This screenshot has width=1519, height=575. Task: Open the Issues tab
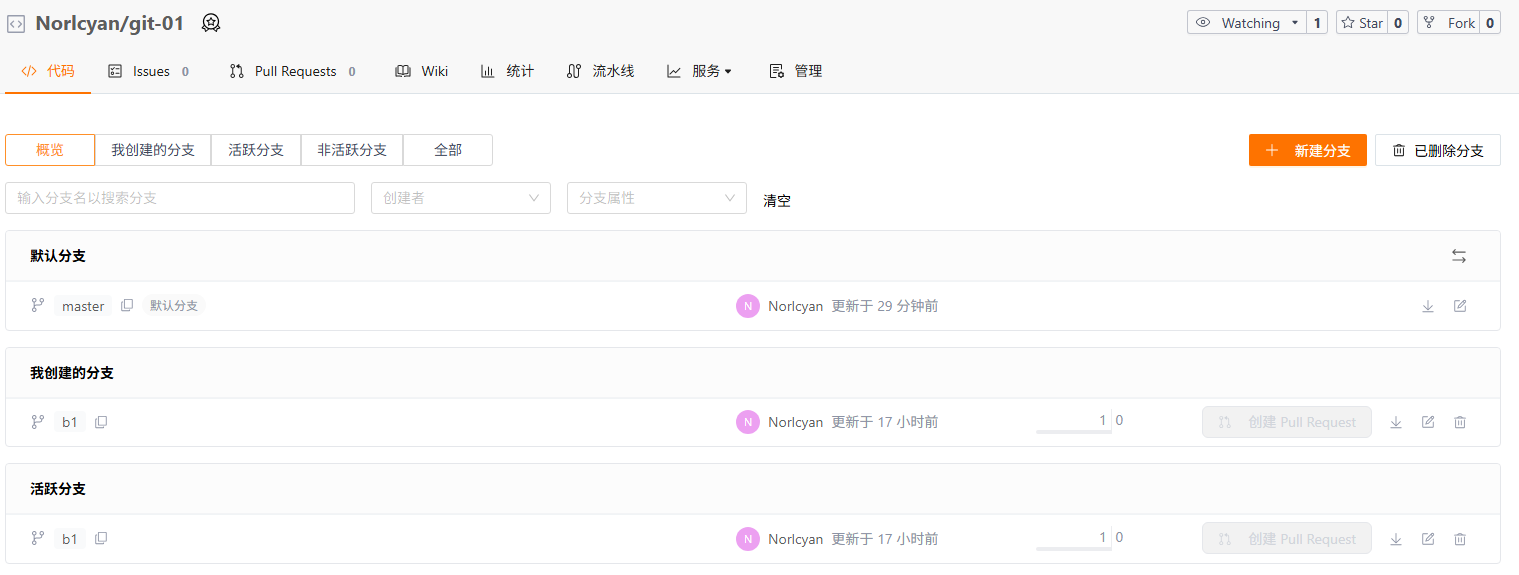point(148,71)
